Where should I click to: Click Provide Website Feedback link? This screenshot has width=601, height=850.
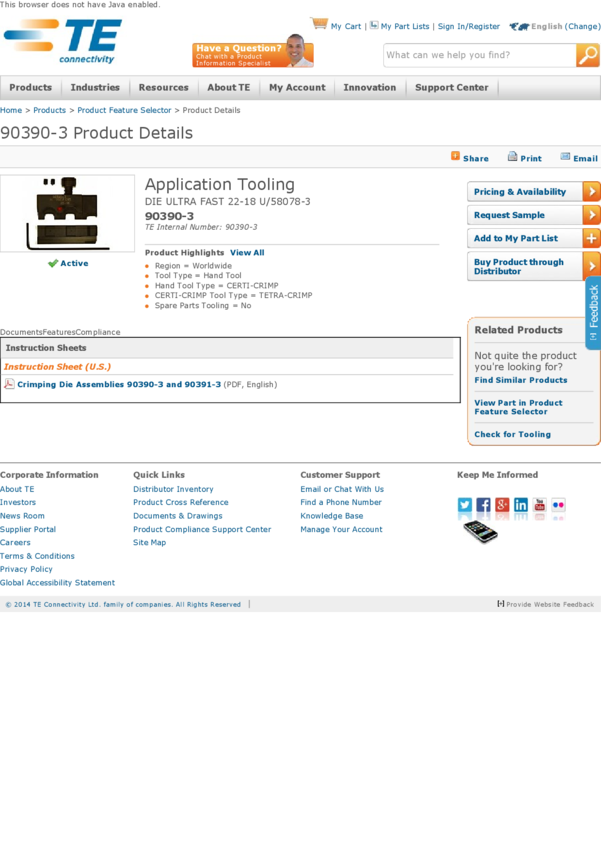(x=546, y=604)
